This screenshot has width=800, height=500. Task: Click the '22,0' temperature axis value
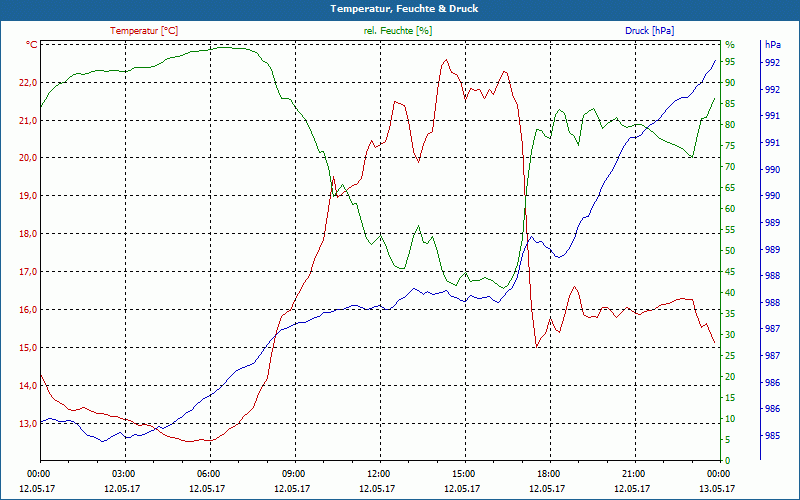(x=28, y=83)
